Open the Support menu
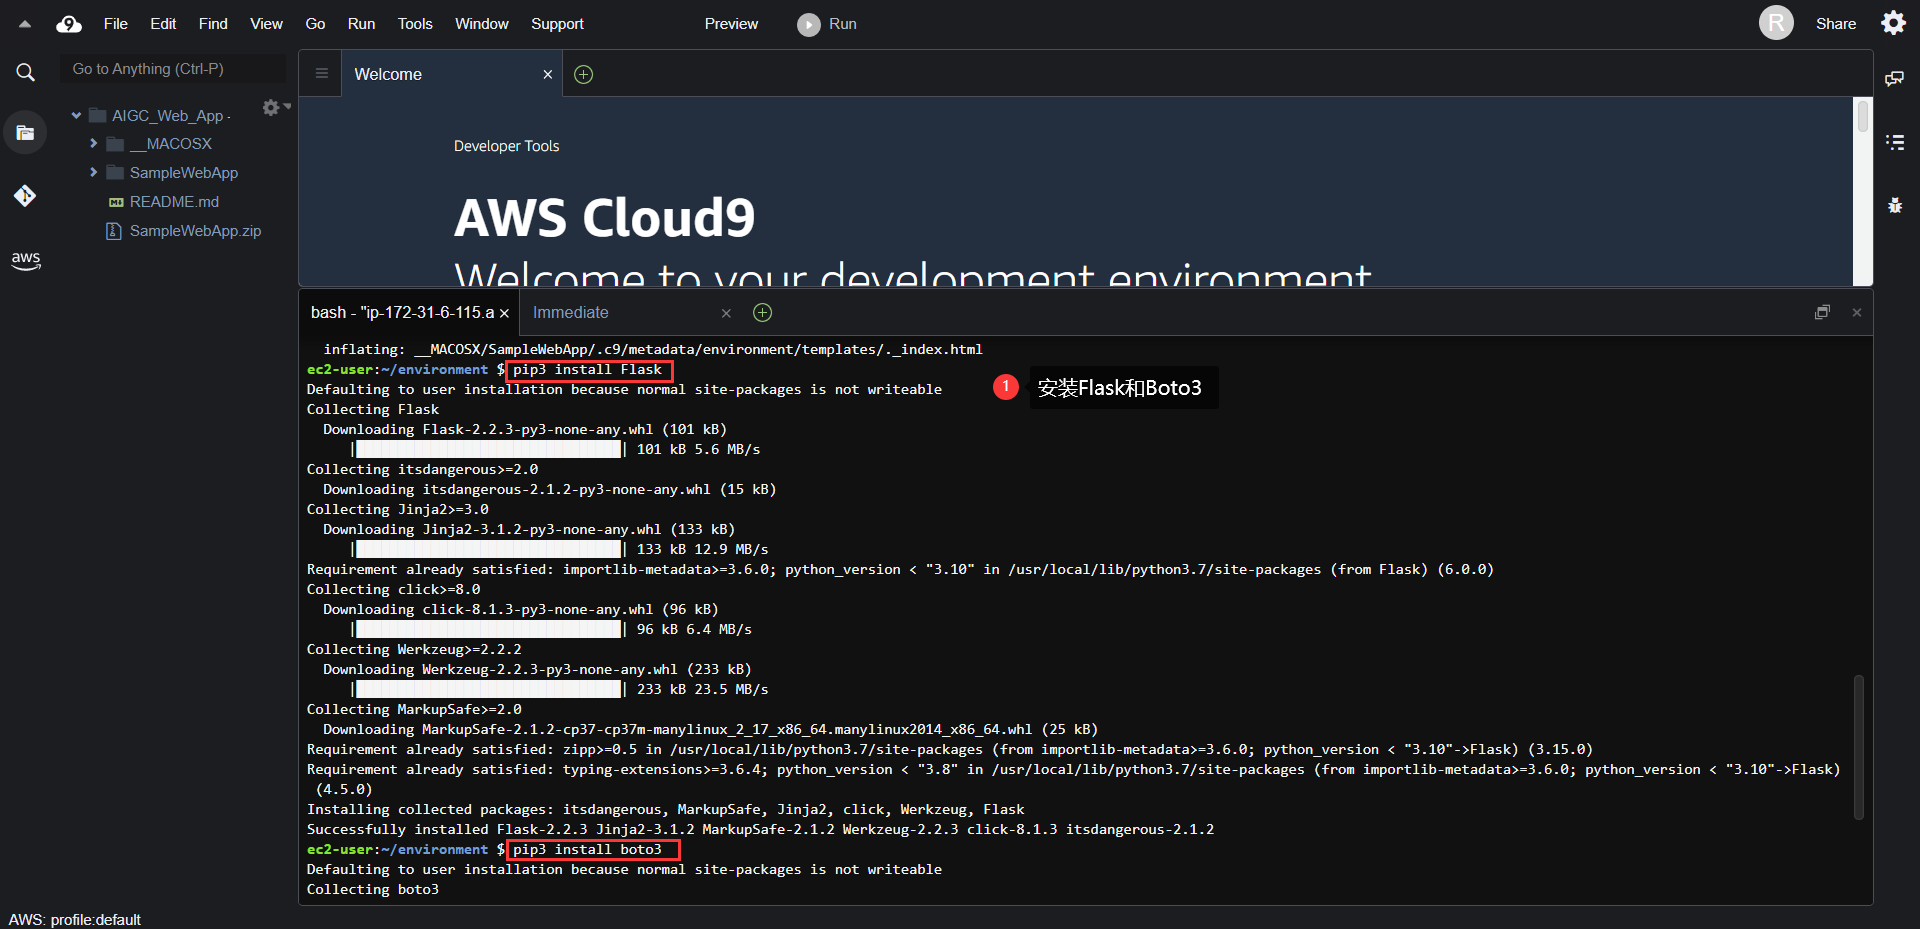The width and height of the screenshot is (1920, 929). point(557,24)
